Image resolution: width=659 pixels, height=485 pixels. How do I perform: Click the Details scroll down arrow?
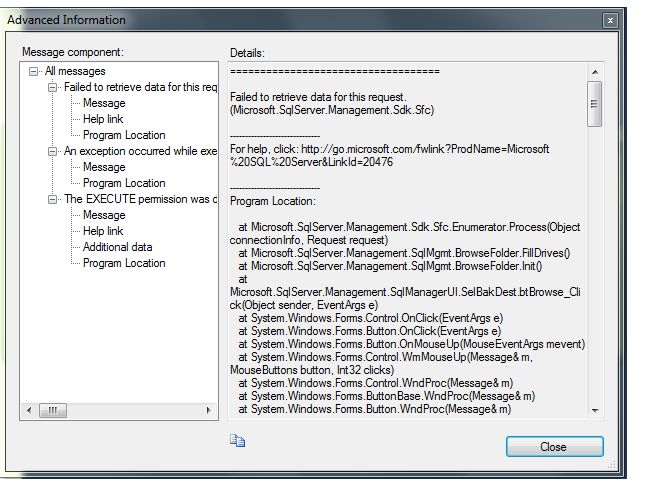coord(595,410)
